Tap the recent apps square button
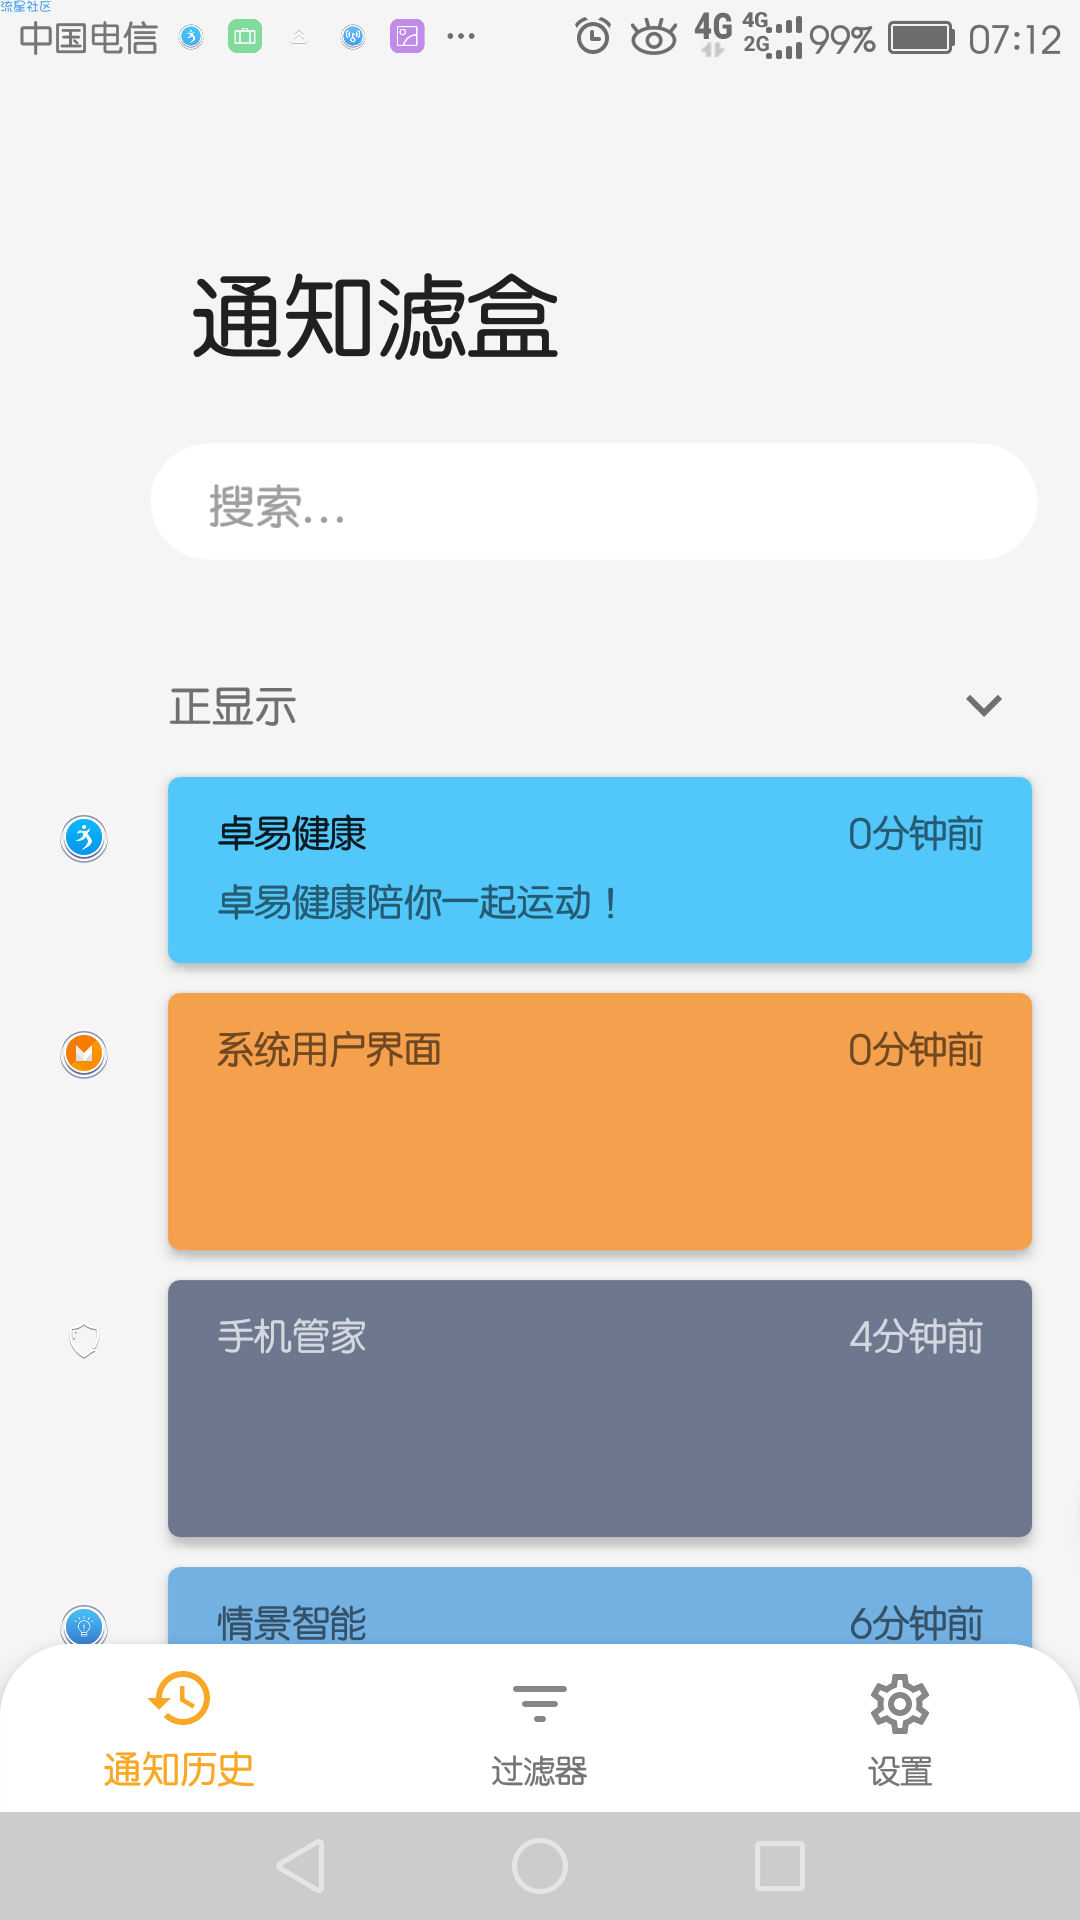 click(x=780, y=1866)
